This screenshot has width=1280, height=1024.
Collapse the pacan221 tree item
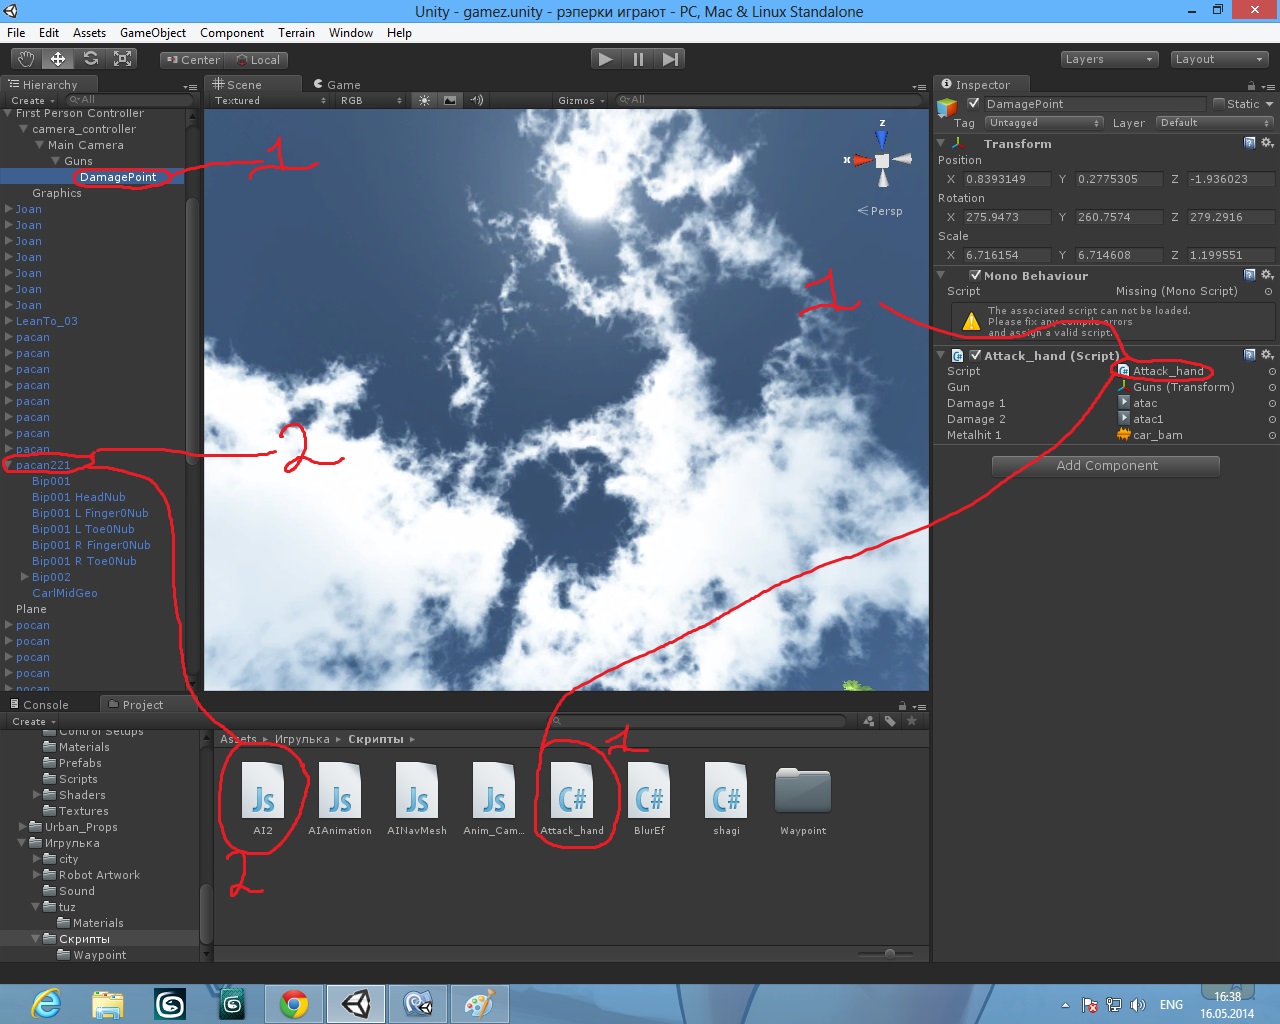point(9,465)
